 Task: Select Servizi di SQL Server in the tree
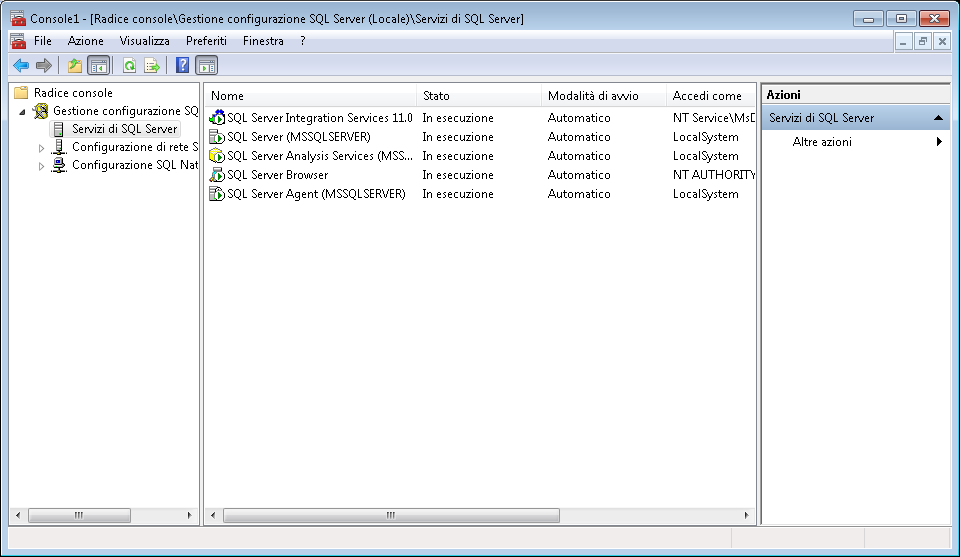(124, 129)
